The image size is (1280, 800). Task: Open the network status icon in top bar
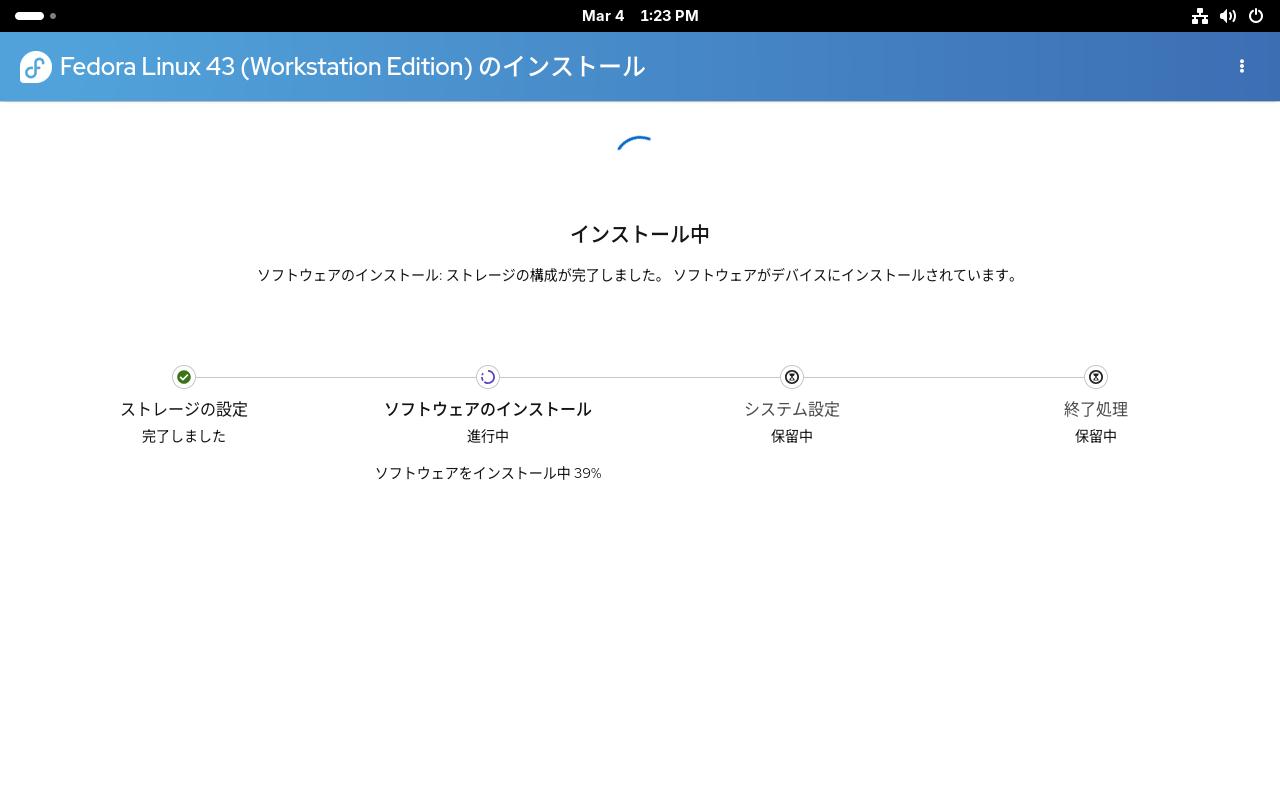pos(1199,16)
